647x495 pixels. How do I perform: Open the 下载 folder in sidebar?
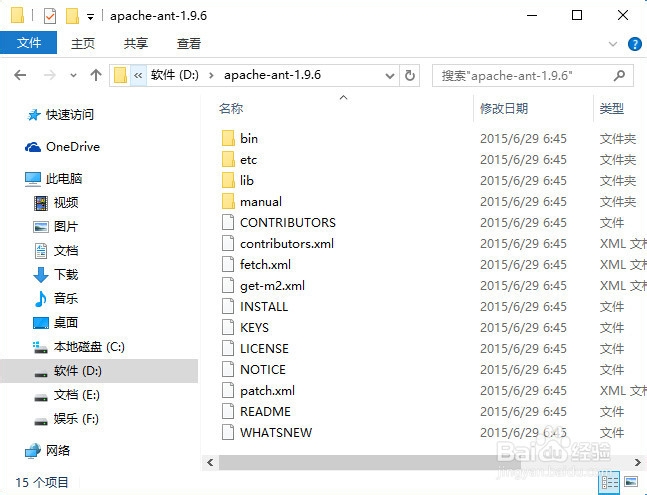coord(56,274)
